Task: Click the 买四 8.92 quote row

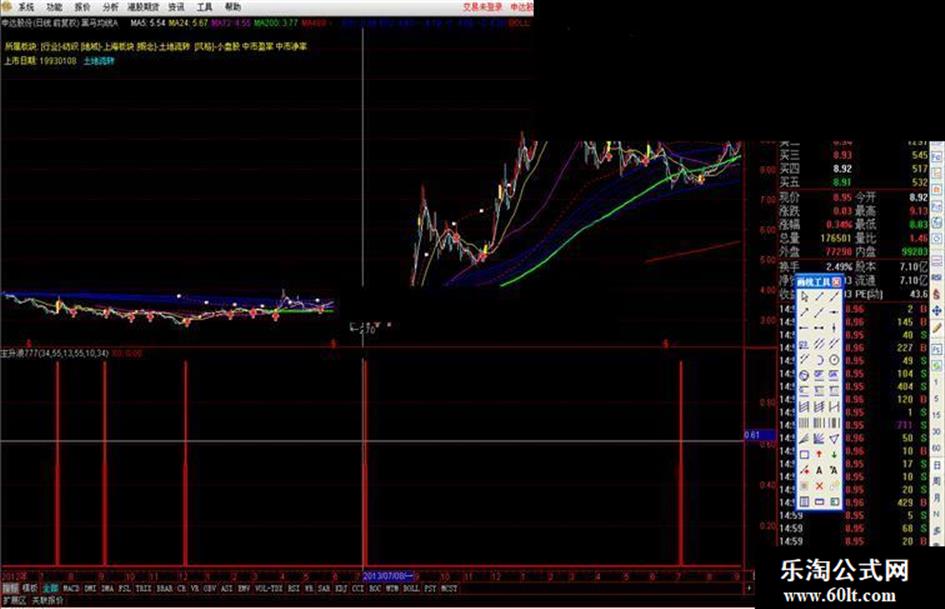Action: 853,169
